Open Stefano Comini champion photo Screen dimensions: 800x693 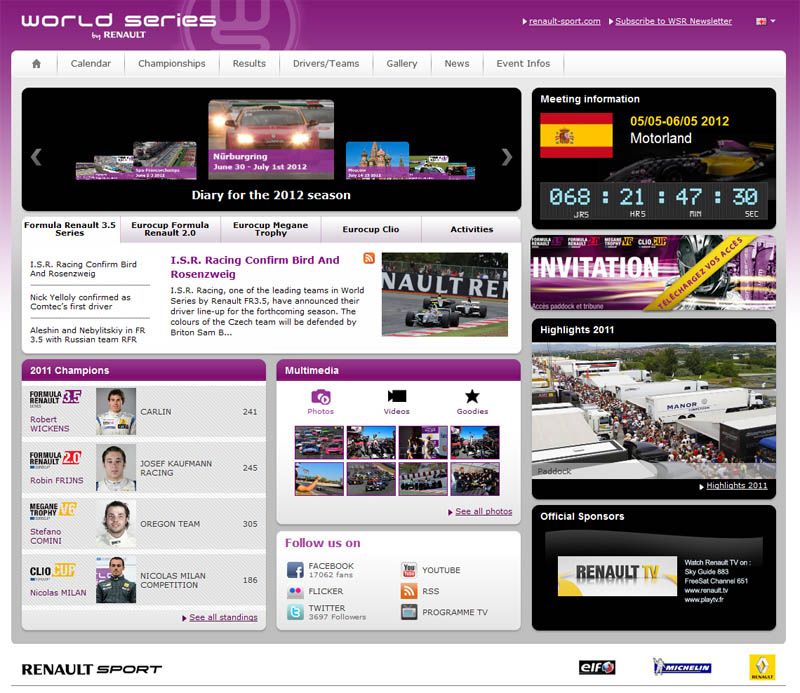[x=116, y=524]
